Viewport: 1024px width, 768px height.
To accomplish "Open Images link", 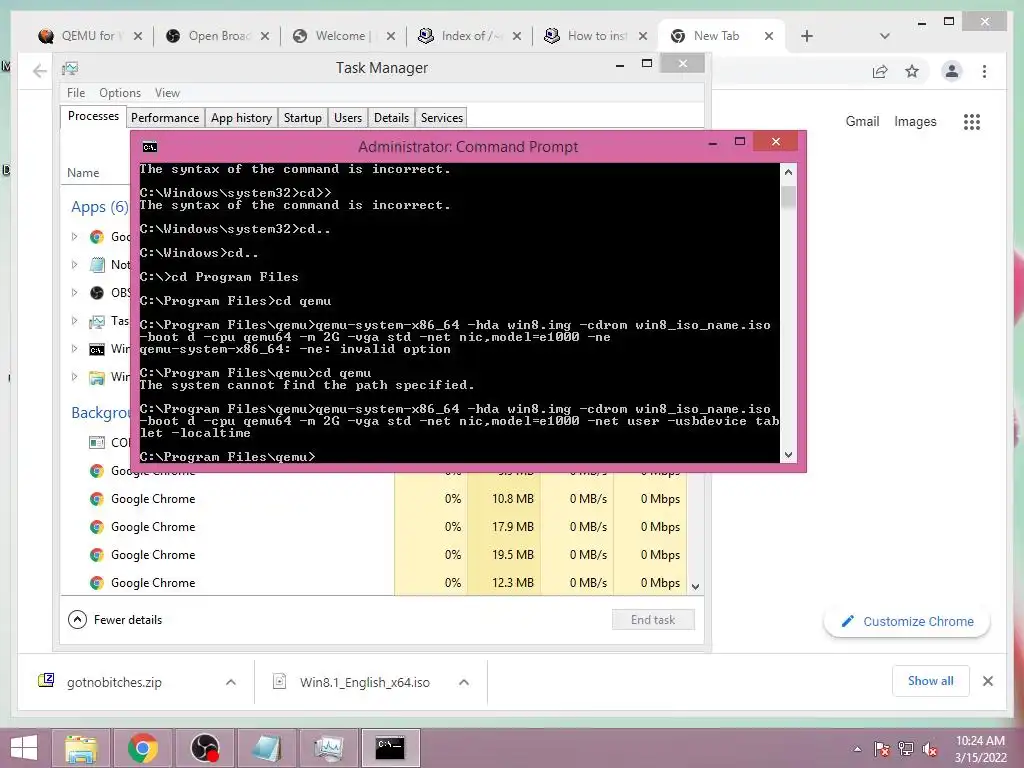I will click(915, 121).
